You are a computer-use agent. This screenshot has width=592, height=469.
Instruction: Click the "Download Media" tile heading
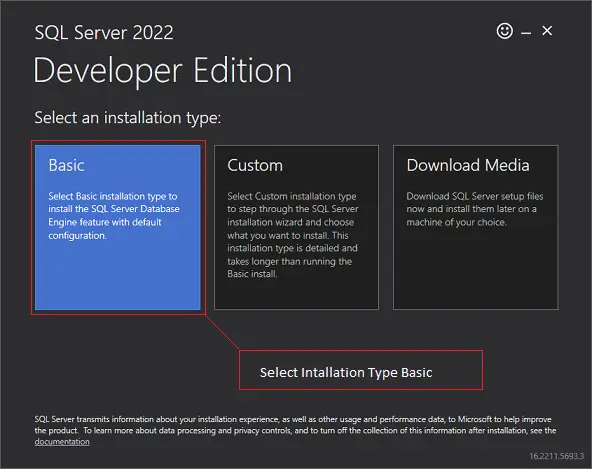pos(468,165)
